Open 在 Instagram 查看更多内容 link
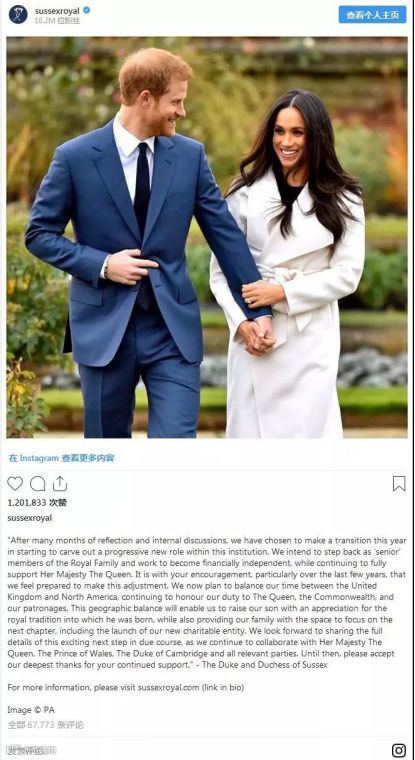The width and height of the screenshot is (415, 760). tap(62, 458)
